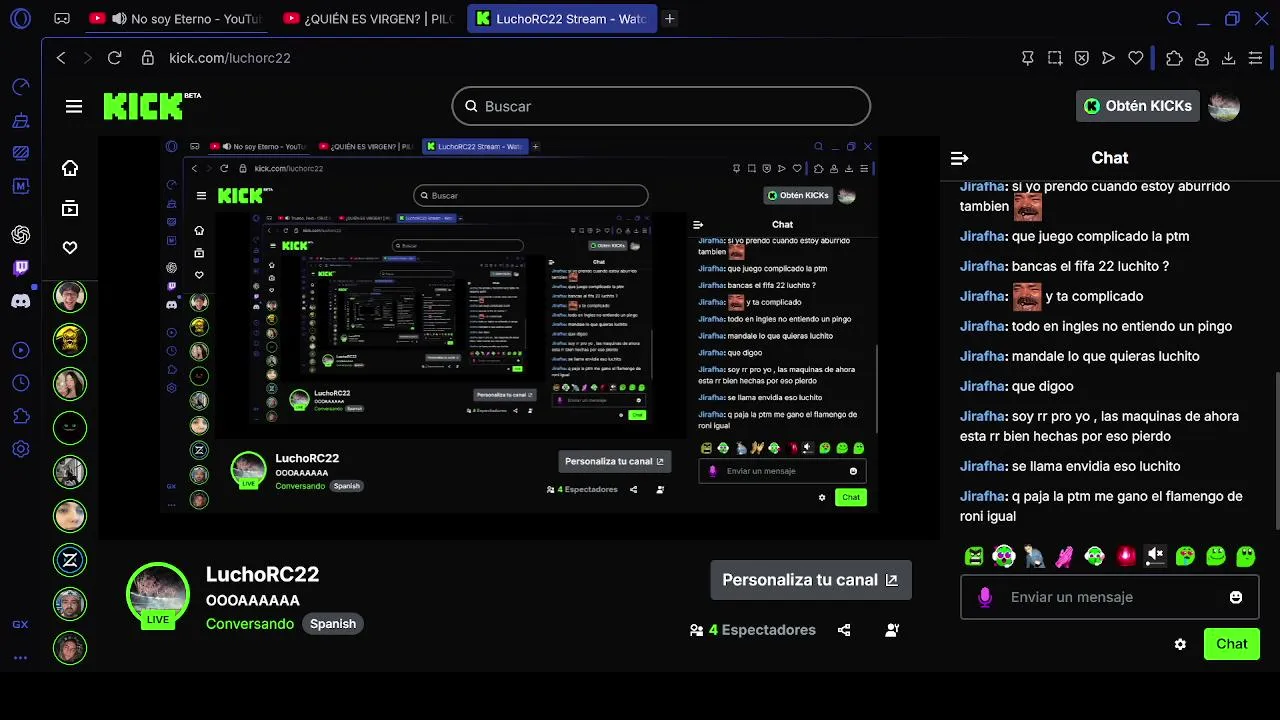Open the emoji picker in message box
This screenshot has height=720, width=1280.
(x=1236, y=597)
